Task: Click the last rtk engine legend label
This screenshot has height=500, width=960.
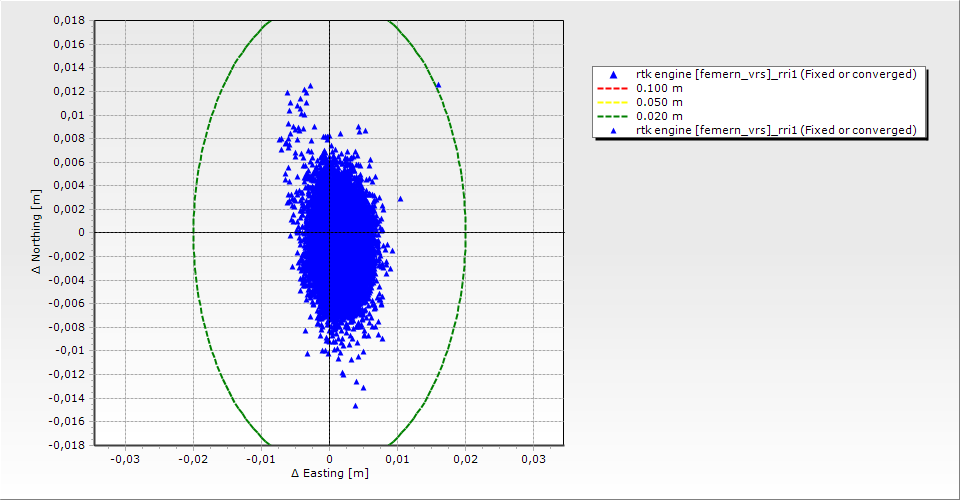Action: 776,131
